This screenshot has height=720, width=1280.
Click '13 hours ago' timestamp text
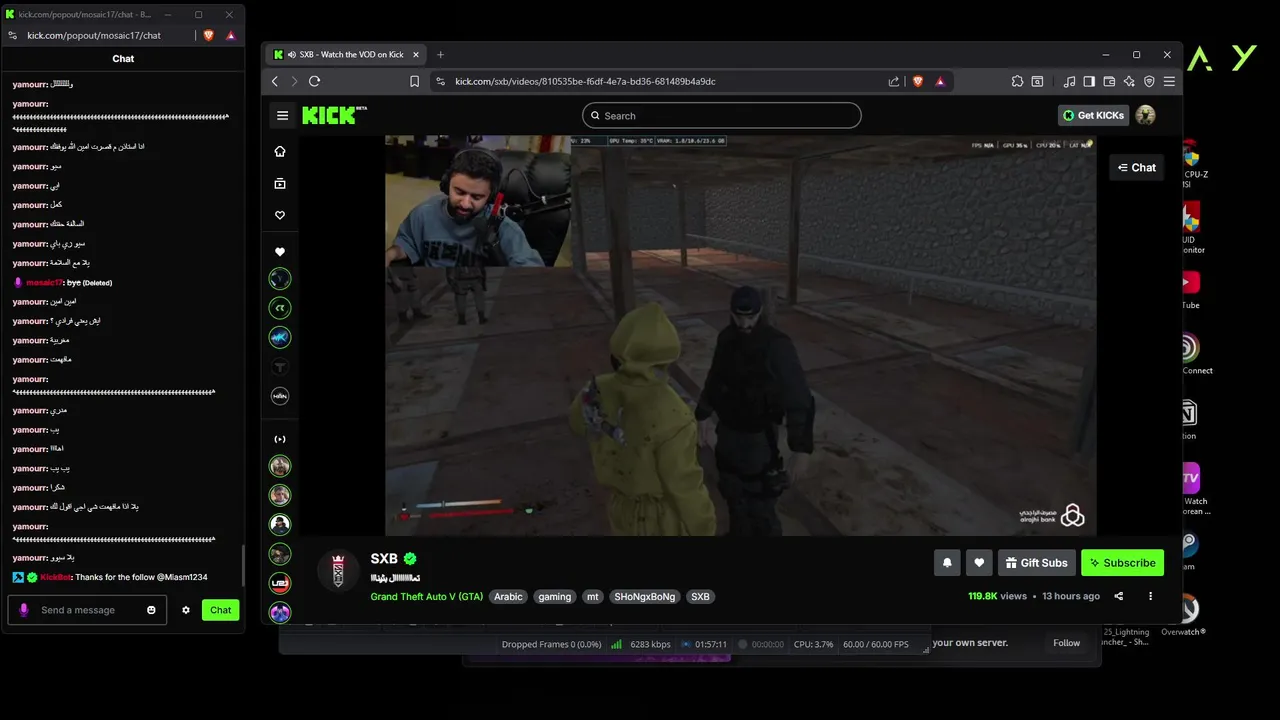pyautogui.click(x=1071, y=596)
